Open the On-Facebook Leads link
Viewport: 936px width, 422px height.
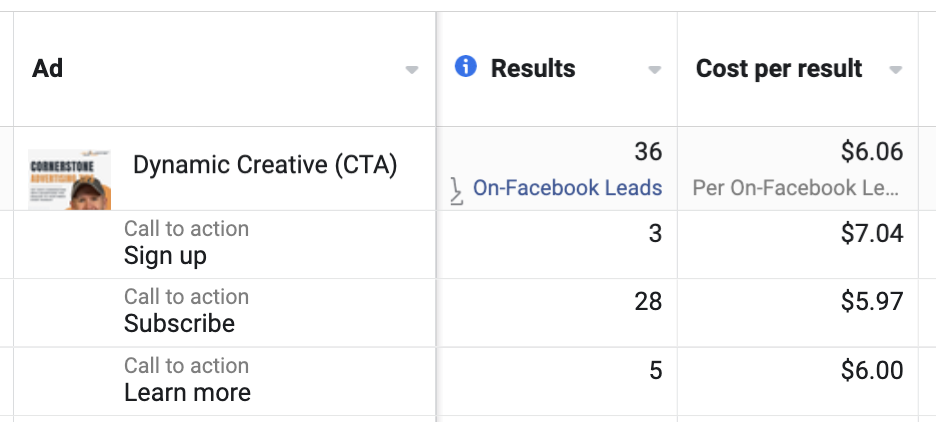pyautogui.click(x=568, y=188)
